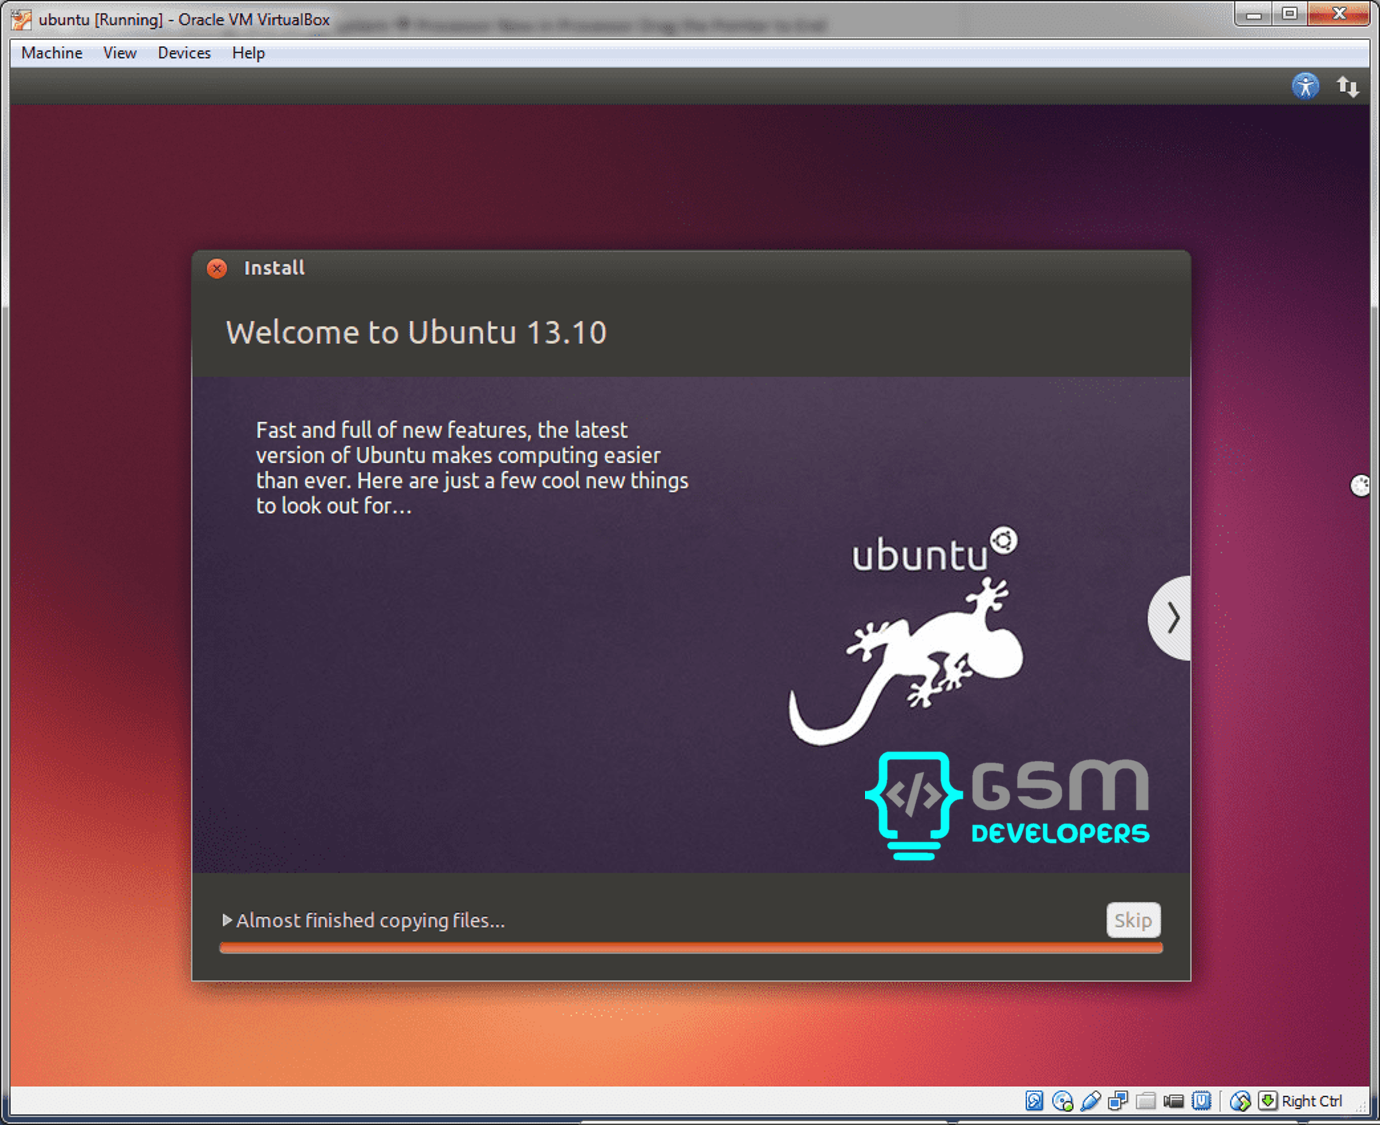This screenshot has width=1380, height=1125.
Task: Click the ubuntu logo text in slideshow
Action: 934,551
